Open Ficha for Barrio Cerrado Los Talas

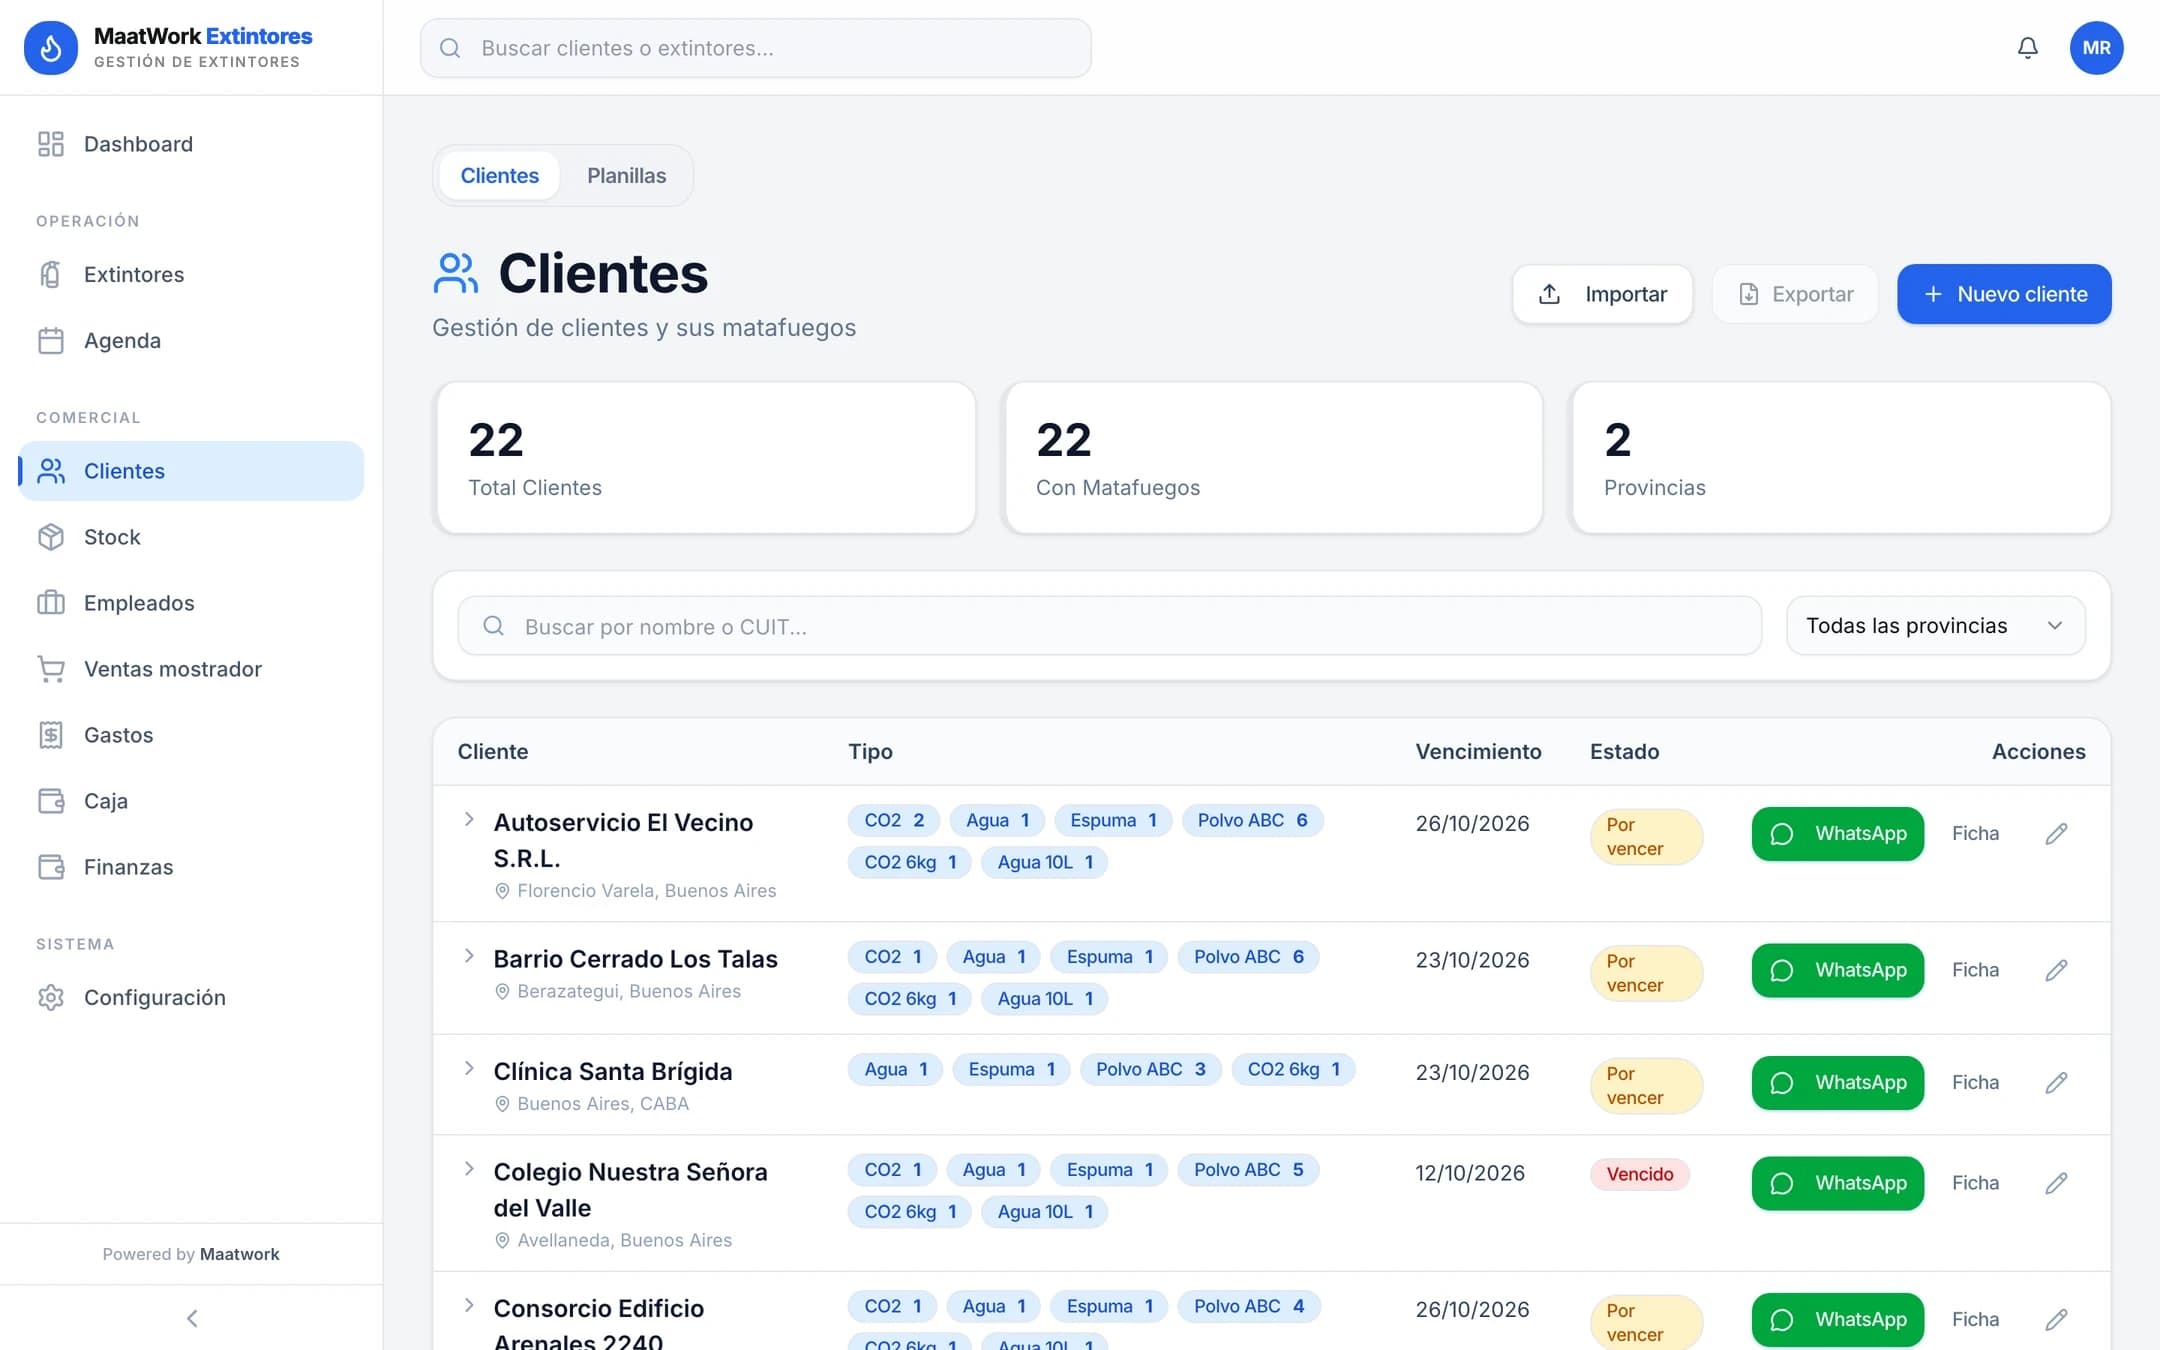(1975, 970)
